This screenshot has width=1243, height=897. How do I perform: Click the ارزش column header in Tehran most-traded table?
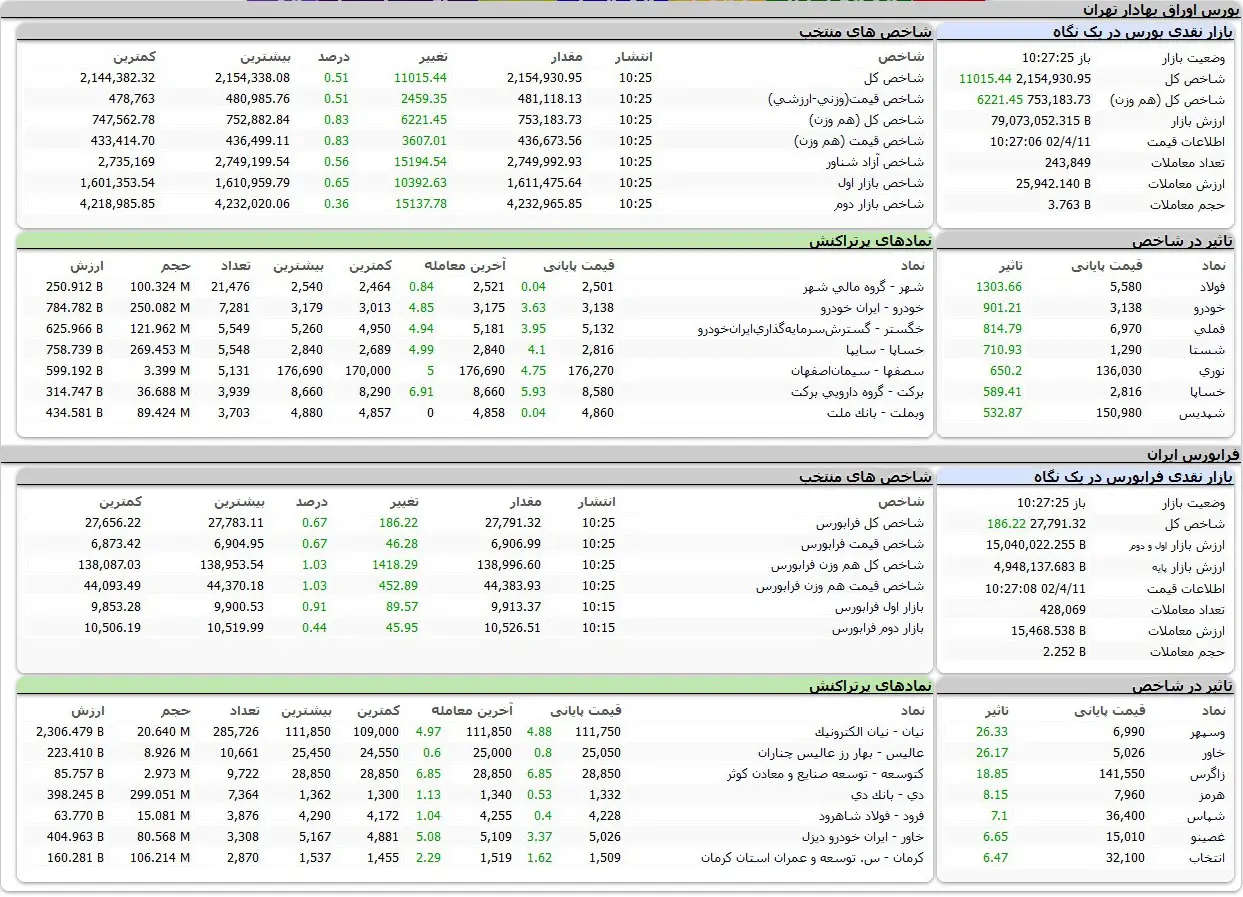coord(87,266)
